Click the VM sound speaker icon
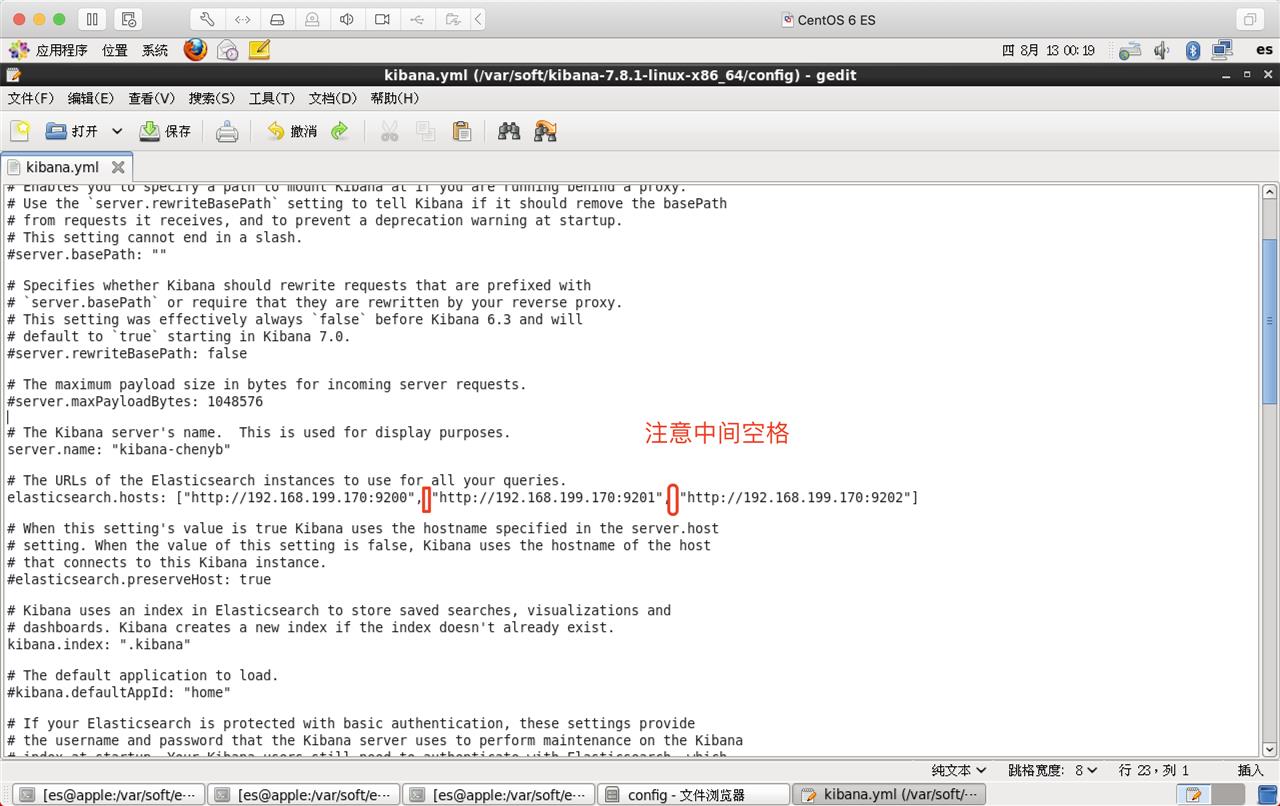This screenshot has height=806, width=1280. pos(347,19)
